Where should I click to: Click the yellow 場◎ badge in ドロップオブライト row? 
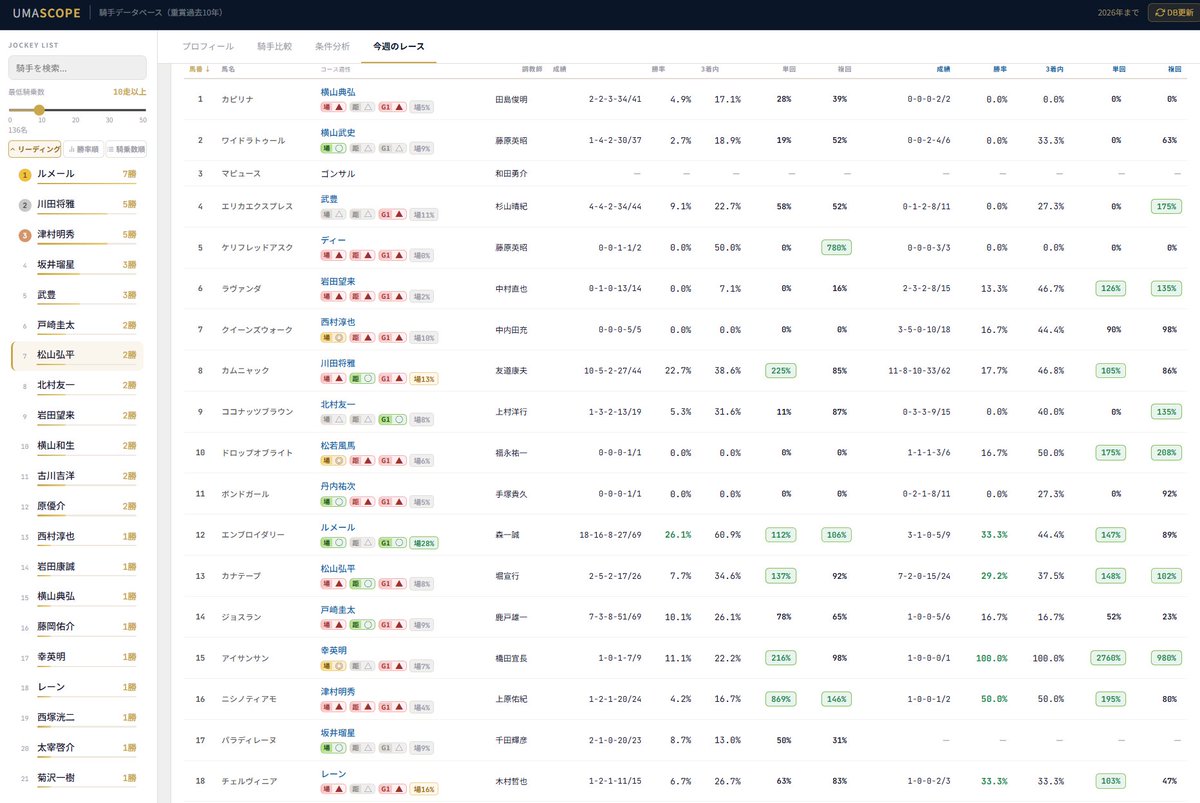pos(333,461)
